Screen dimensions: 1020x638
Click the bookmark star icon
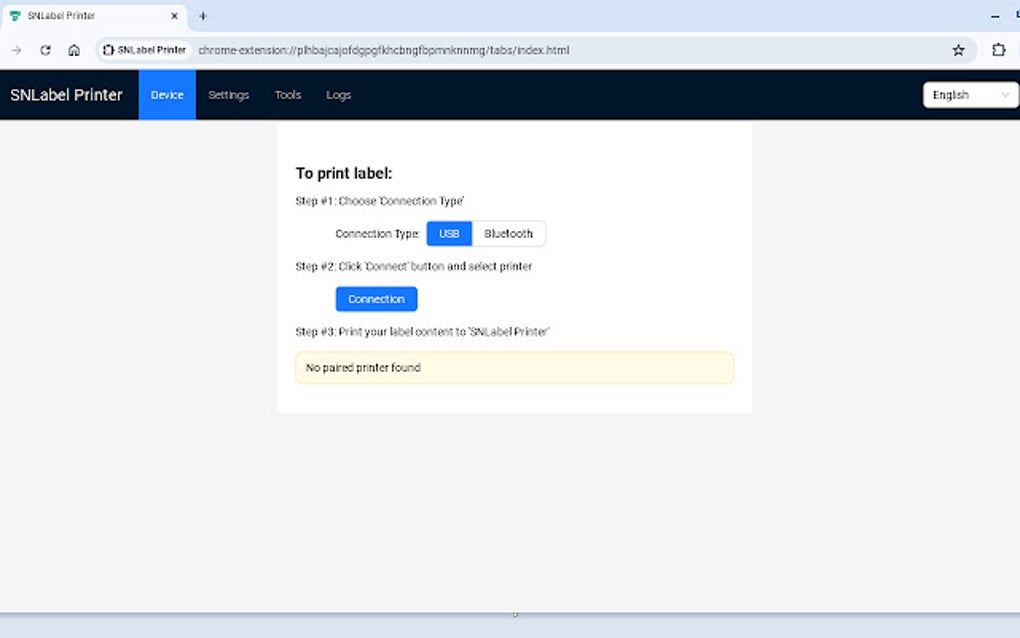click(957, 49)
